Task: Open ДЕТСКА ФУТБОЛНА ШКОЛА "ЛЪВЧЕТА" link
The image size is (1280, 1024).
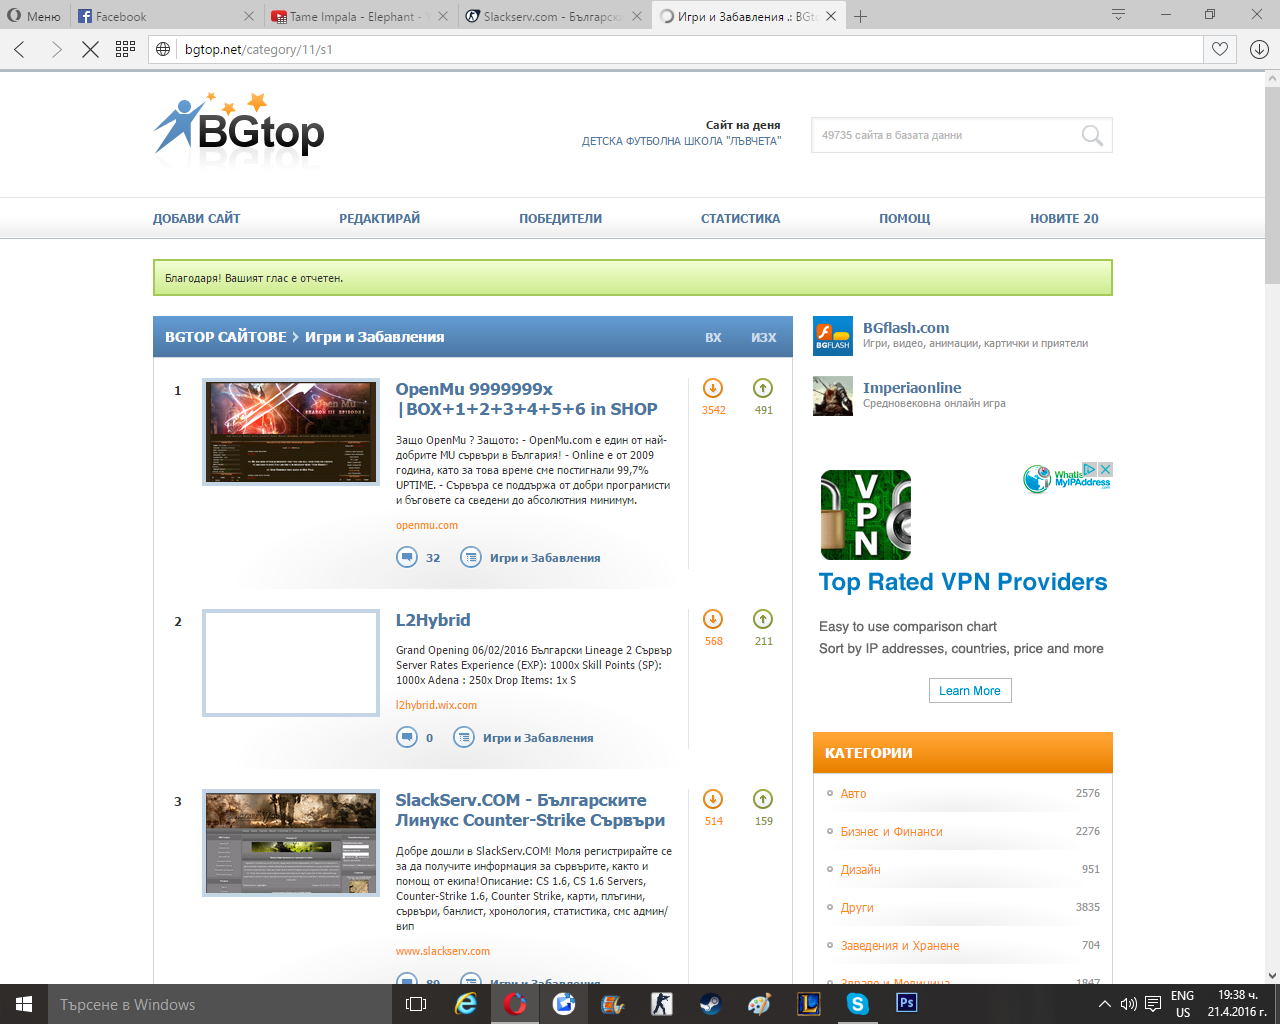Action: point(681,141)
